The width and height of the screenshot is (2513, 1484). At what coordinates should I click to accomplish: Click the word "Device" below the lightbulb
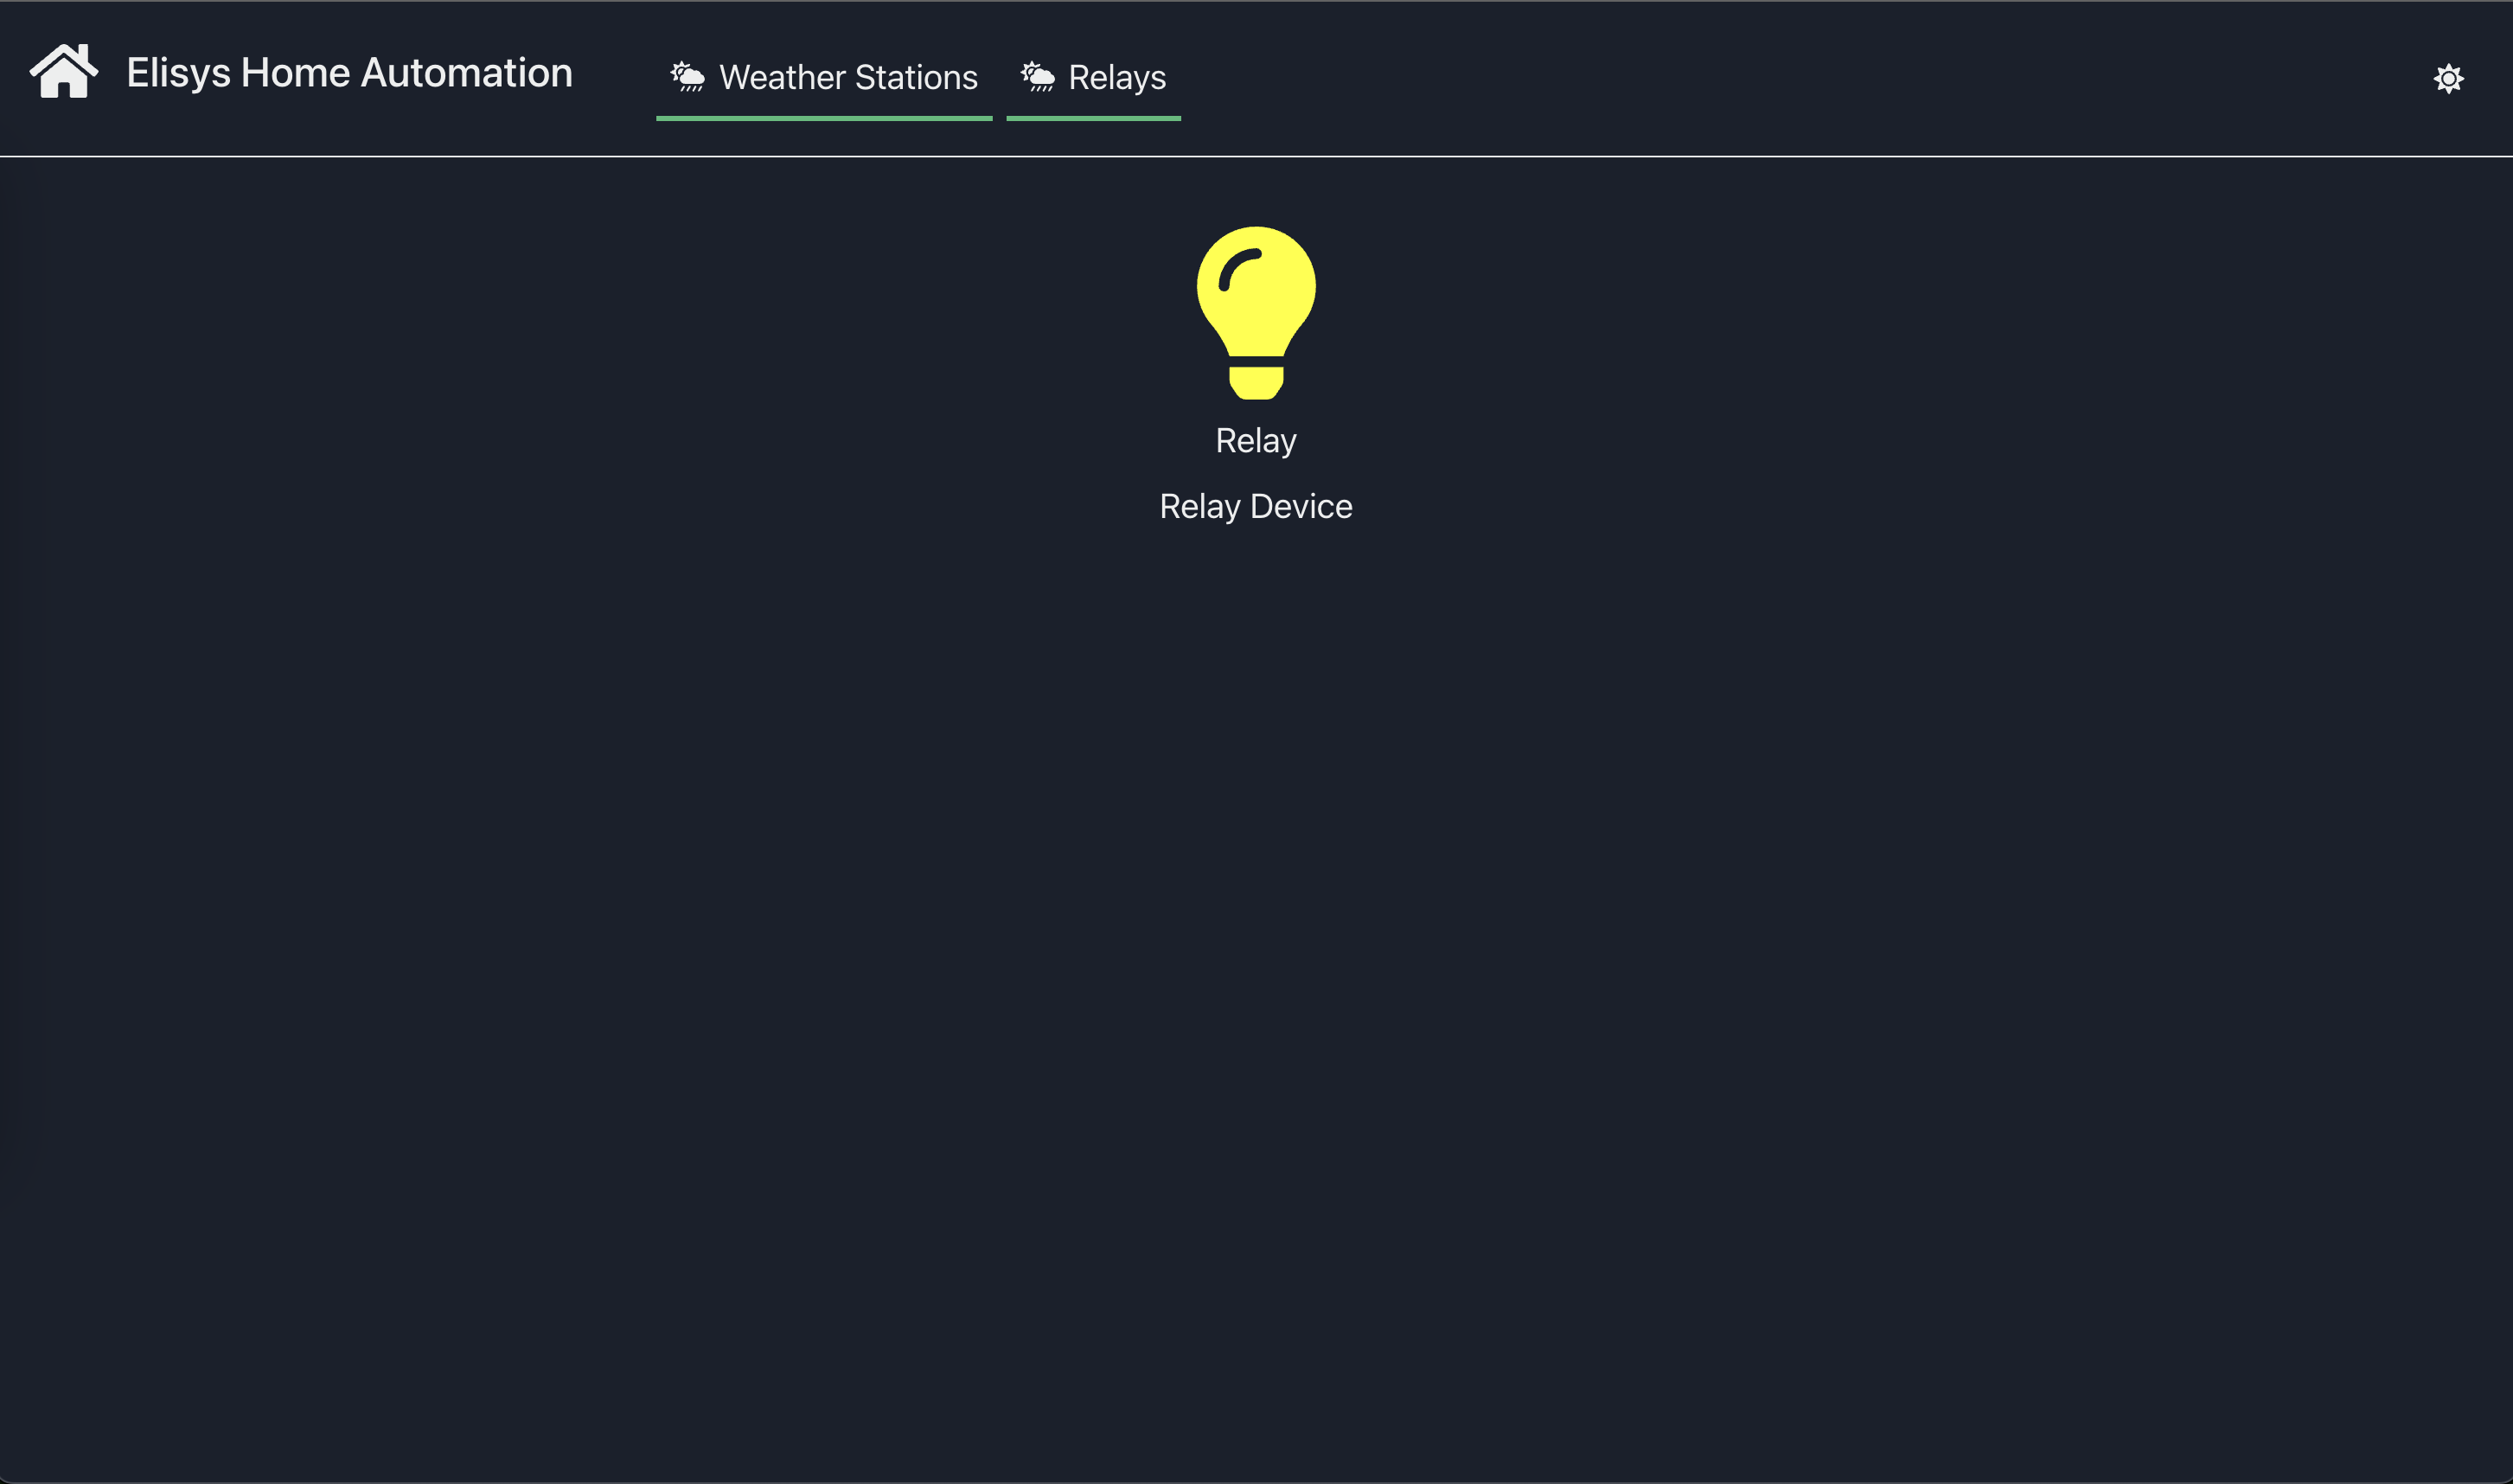click(x=1301, y=507)
